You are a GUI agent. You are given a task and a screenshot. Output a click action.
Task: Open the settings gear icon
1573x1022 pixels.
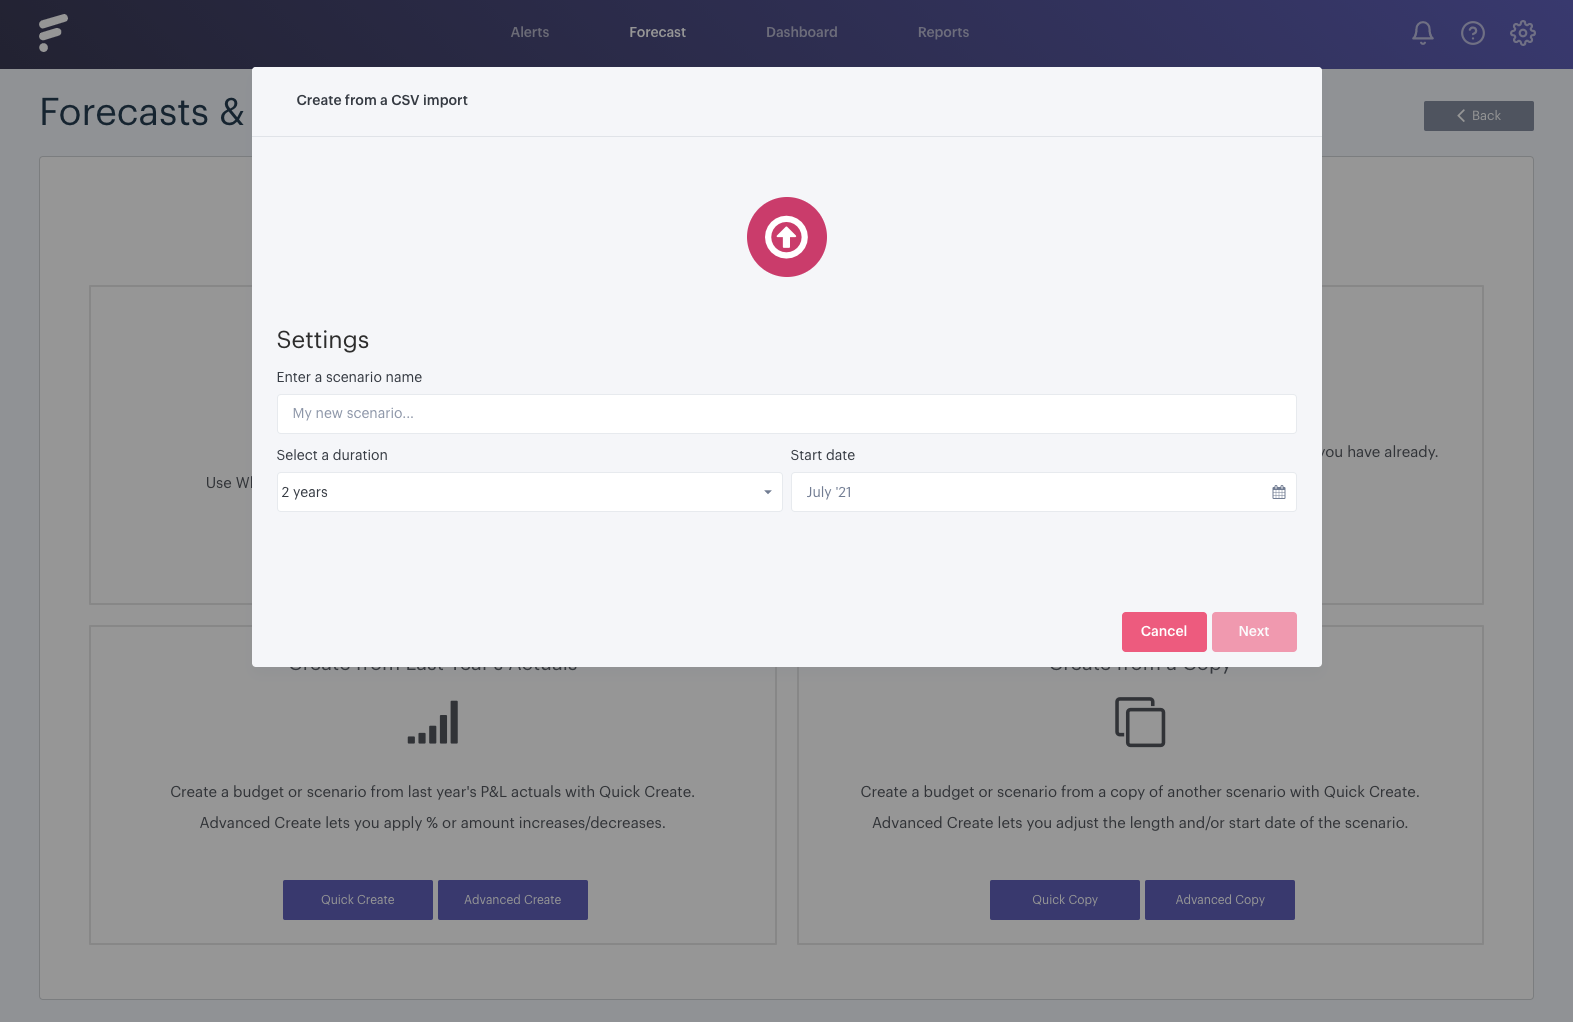point(1523,33)
